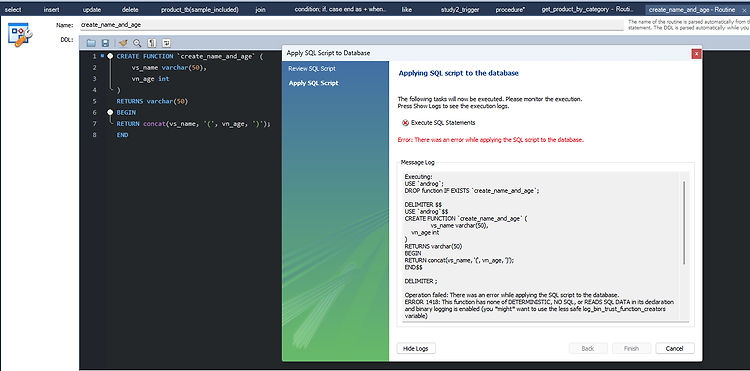The height and width of the screenshot is (371, 750).
Task: Close the create_name_and_age routine tab
Action: pyautogui.click(x=743, y=10)
